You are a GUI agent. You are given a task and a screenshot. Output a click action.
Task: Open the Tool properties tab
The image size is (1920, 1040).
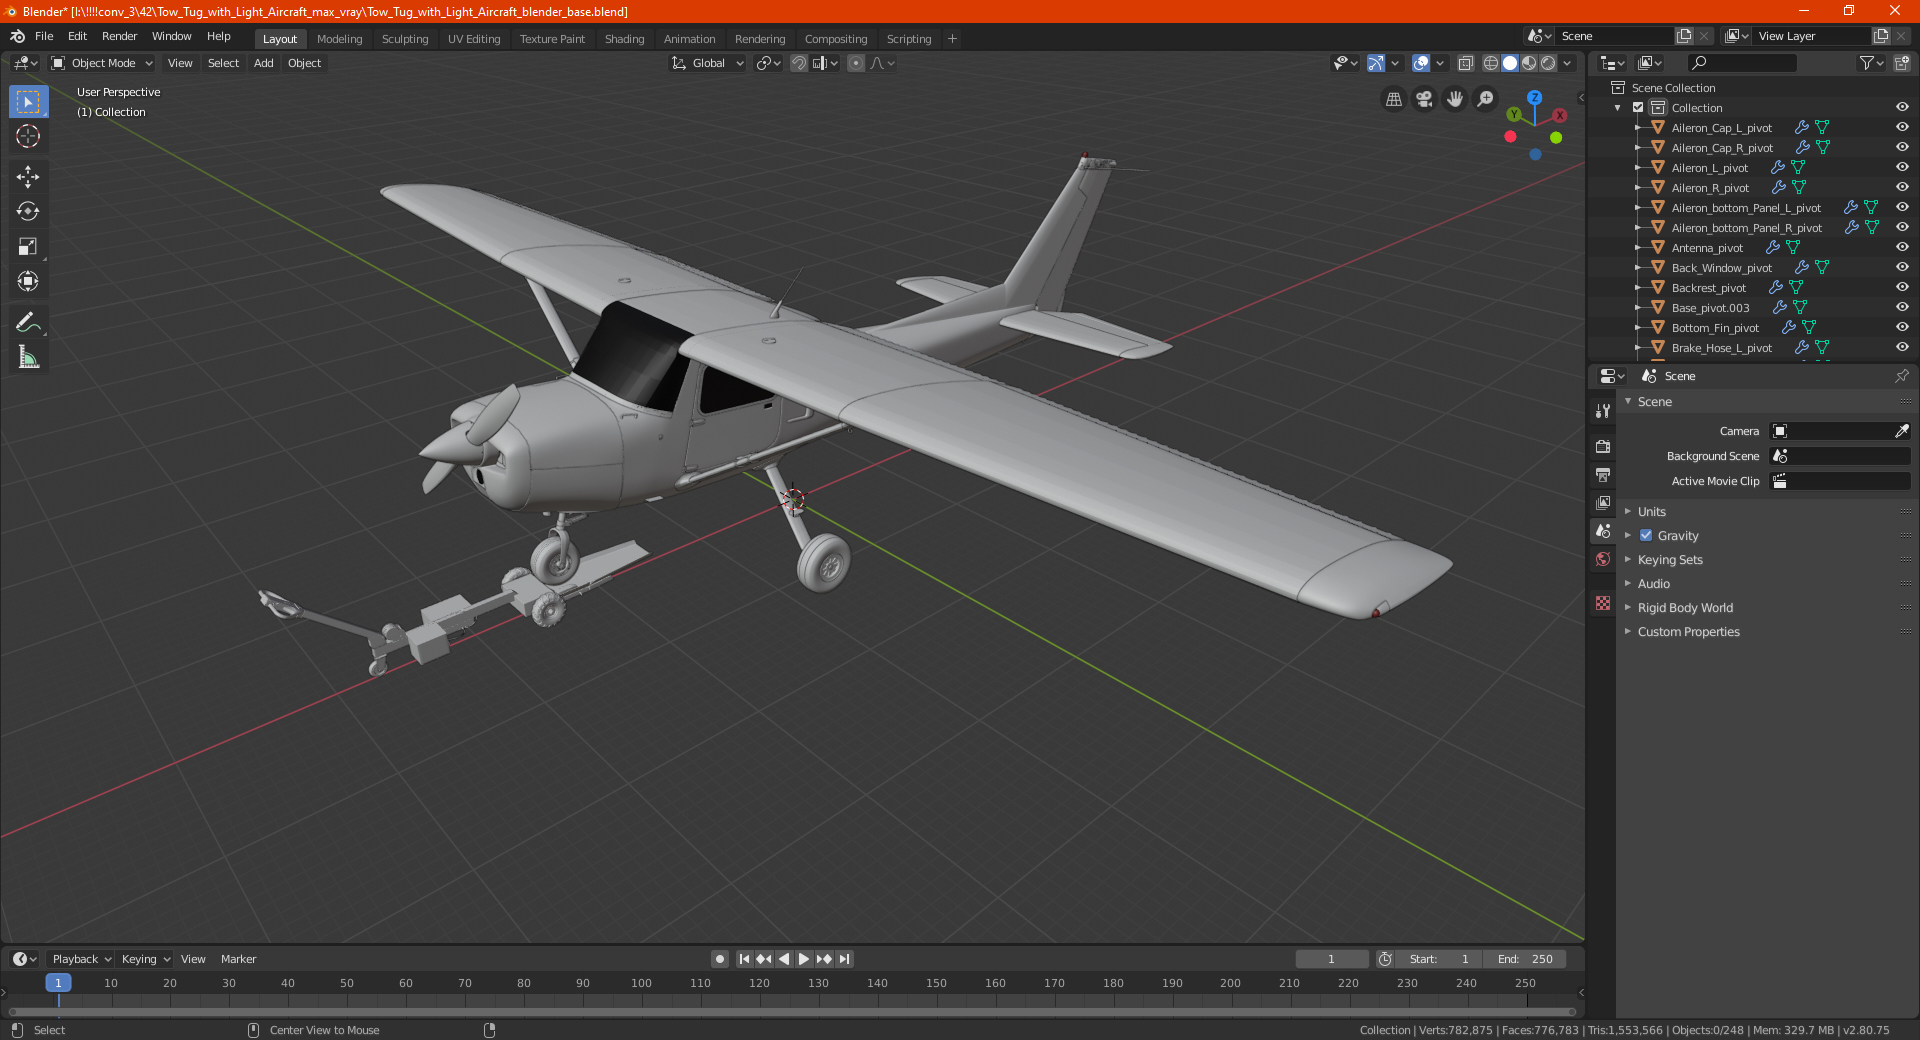[1603, 411]
